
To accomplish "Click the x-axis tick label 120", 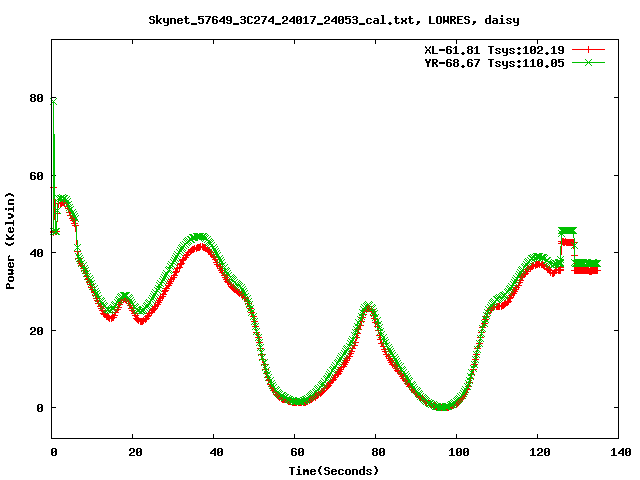I will coord(540,452).
